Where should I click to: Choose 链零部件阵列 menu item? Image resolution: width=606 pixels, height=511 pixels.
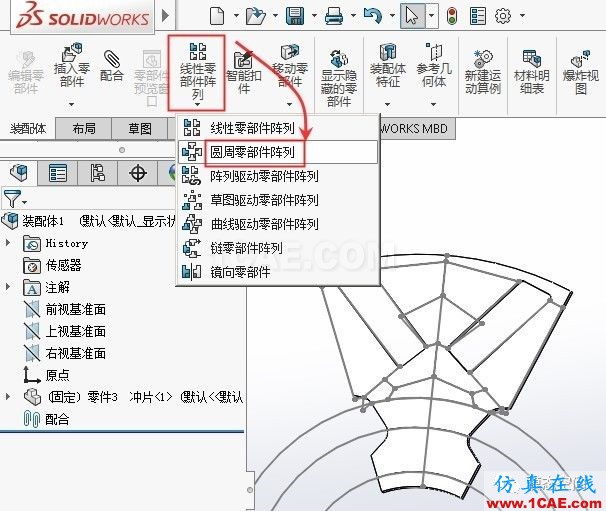click(x=277, y=248)
